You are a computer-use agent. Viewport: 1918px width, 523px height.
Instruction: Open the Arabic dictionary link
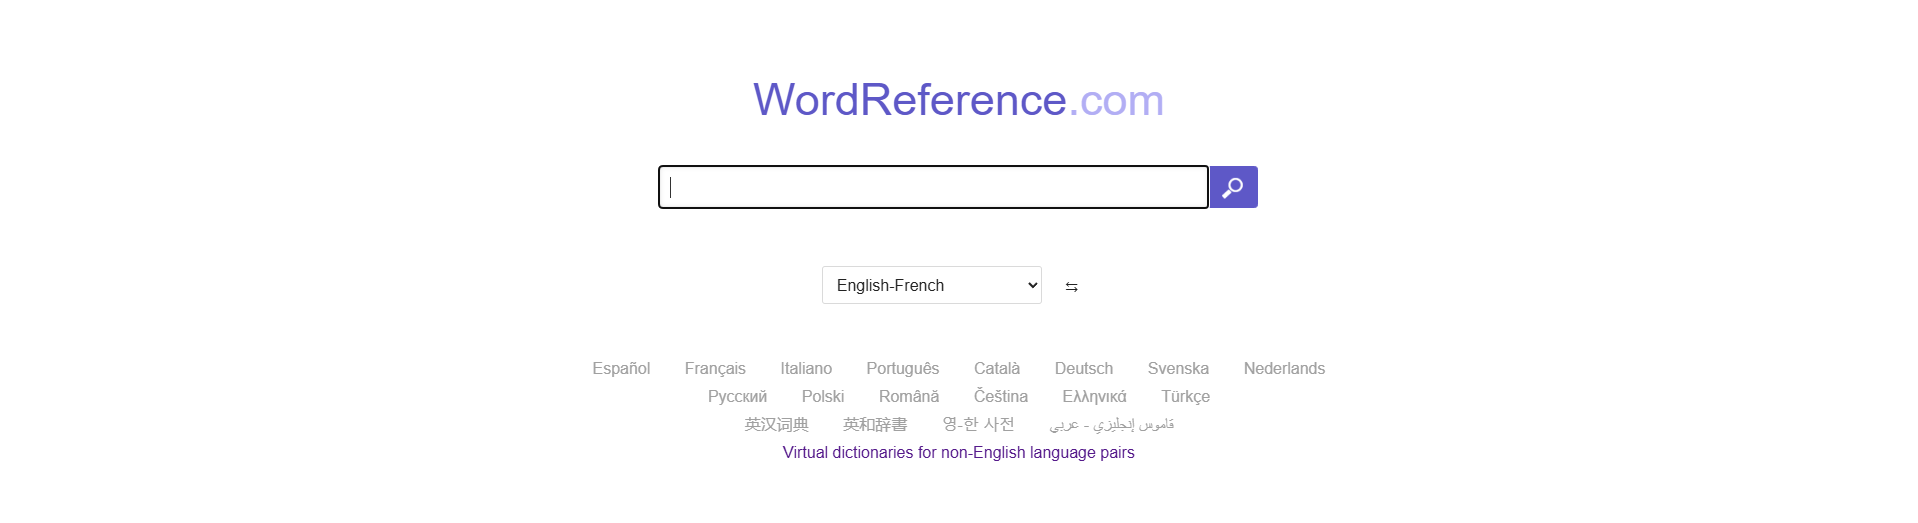[1112, 425]
